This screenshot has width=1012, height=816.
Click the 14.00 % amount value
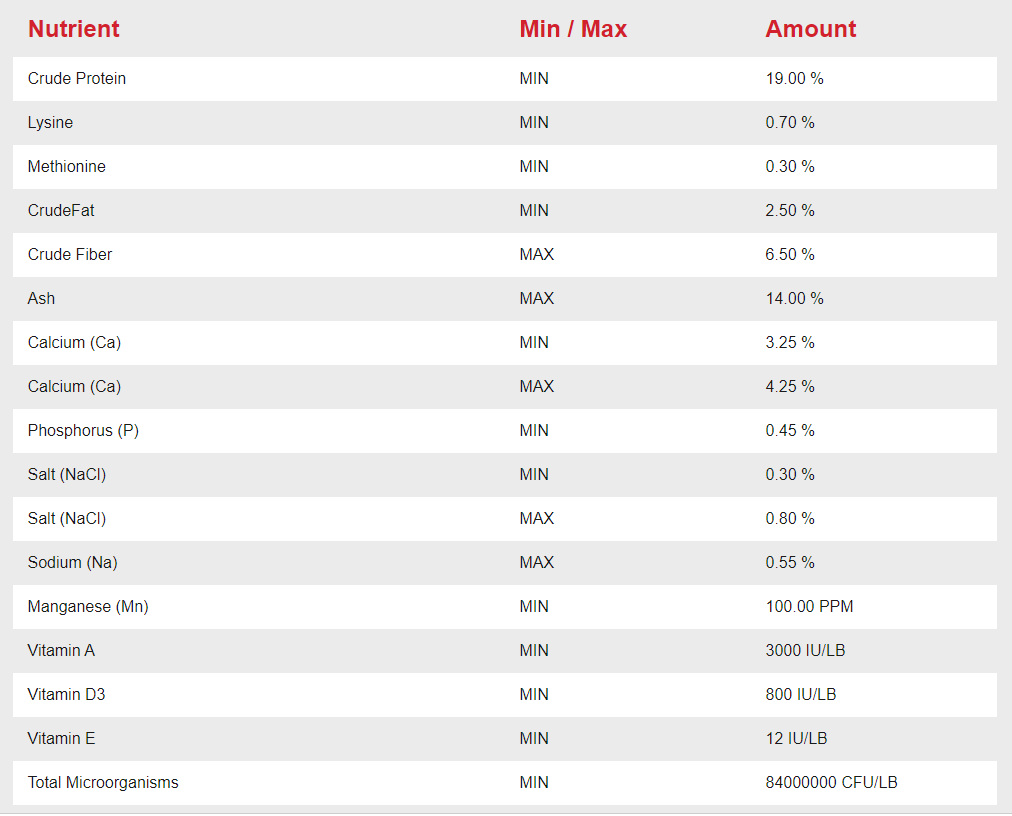pyautogui.click(x=794, y=298)
